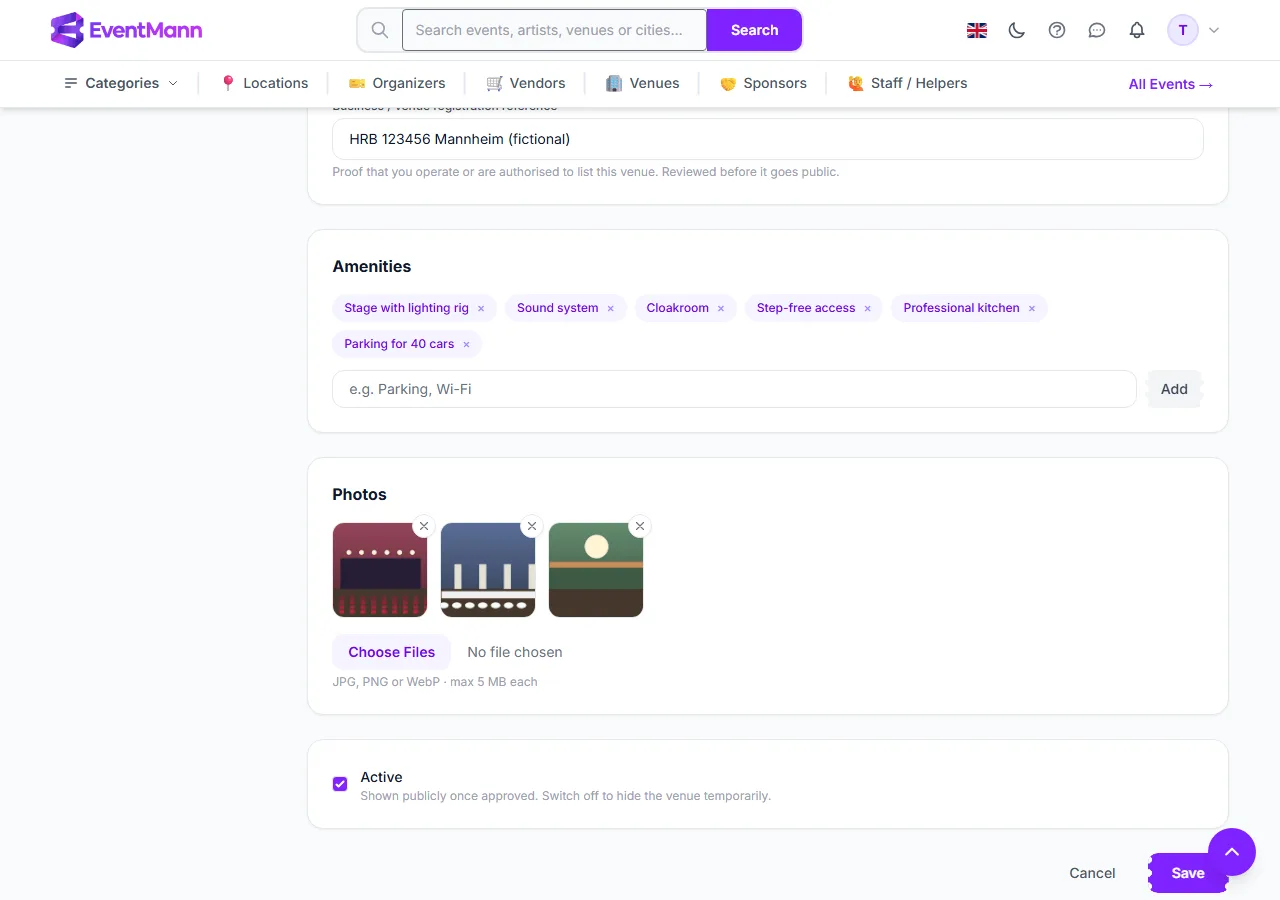Click the amenity text input field
This screenshot has width=1280, height=900.
pyautogui.click(x=734, y=389)
